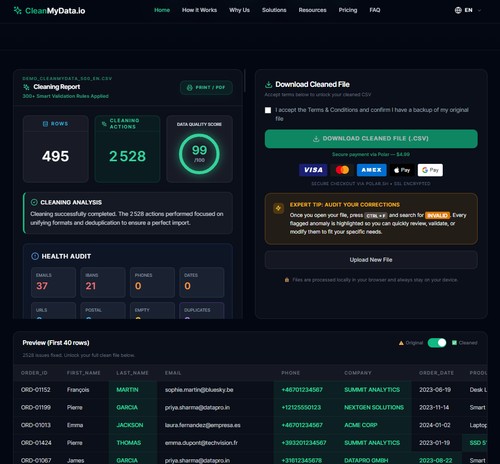Click the globe language icon
The image size is (500, 464).
458,10
